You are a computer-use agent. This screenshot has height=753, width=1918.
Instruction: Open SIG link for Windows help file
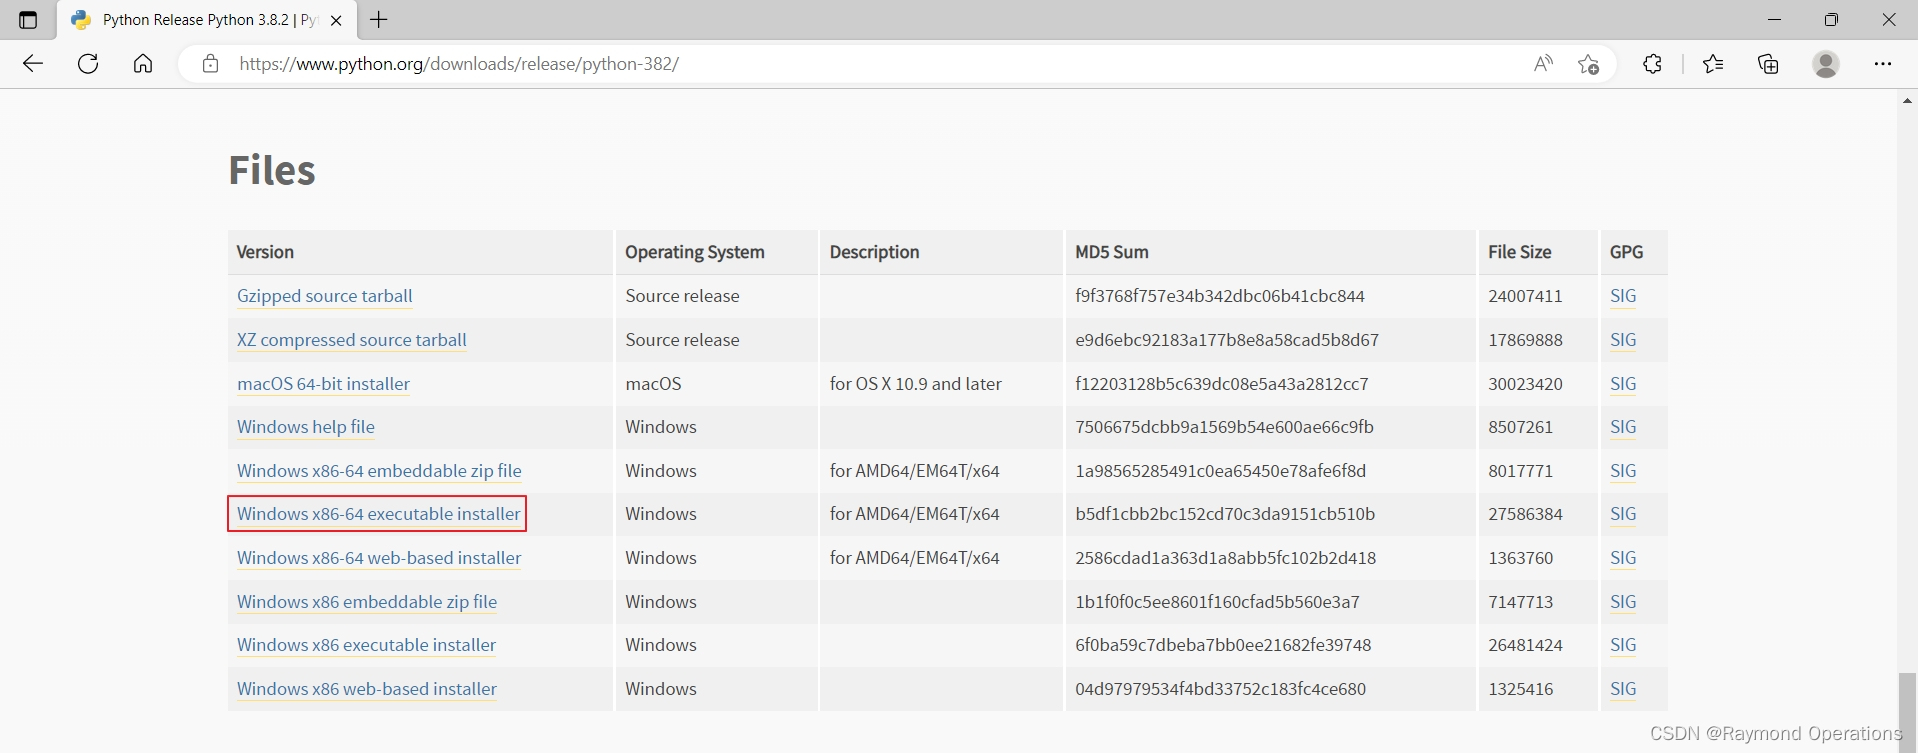[x=1623, y=427]
